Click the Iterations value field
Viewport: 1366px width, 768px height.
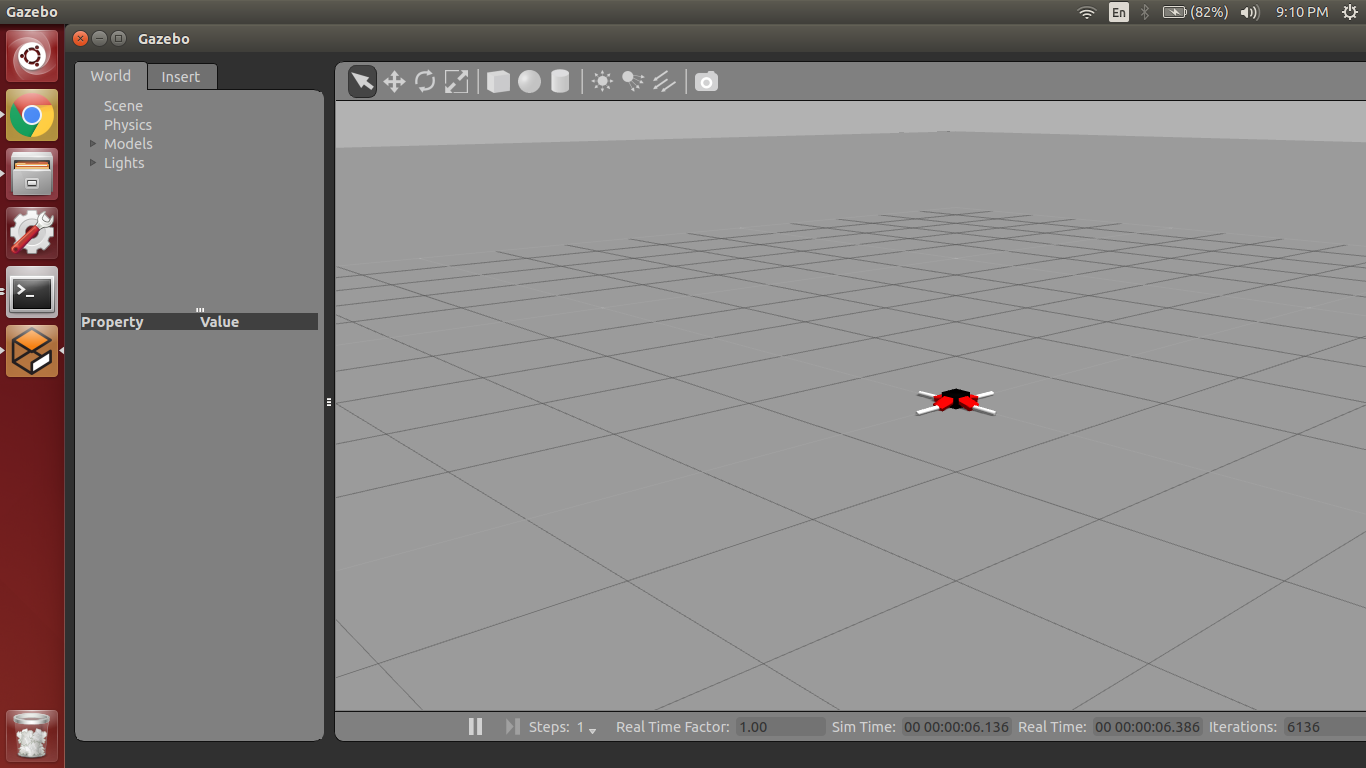pos(1323,727)
